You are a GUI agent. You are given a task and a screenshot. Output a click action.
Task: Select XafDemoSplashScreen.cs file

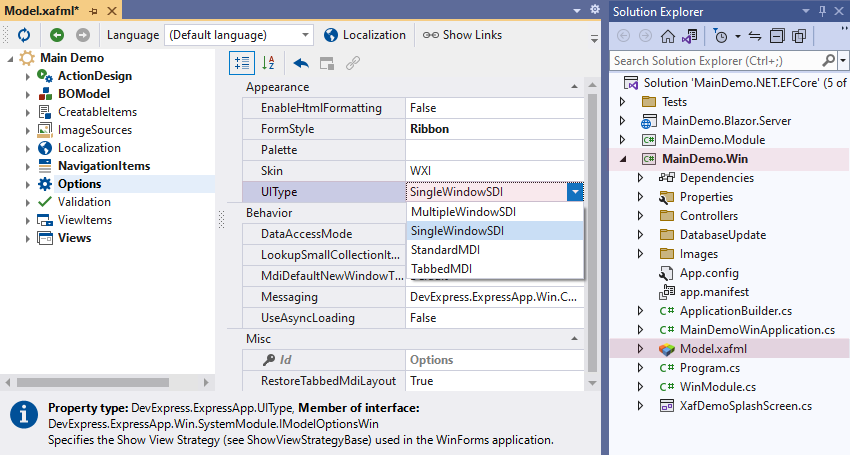pos(746,406)
